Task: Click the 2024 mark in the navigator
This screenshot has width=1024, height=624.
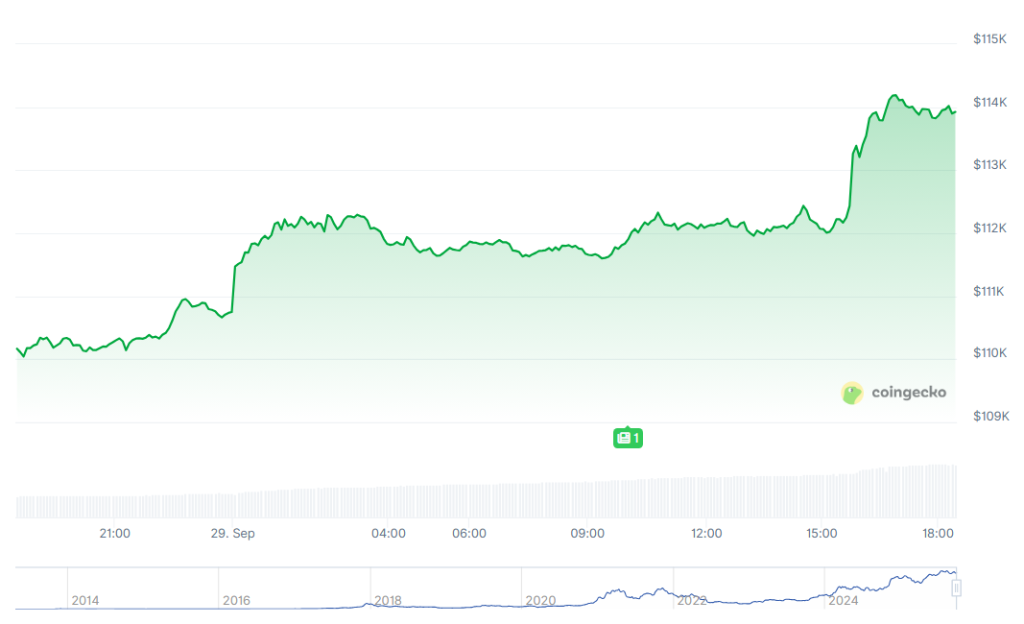Action: pos(843,601)
